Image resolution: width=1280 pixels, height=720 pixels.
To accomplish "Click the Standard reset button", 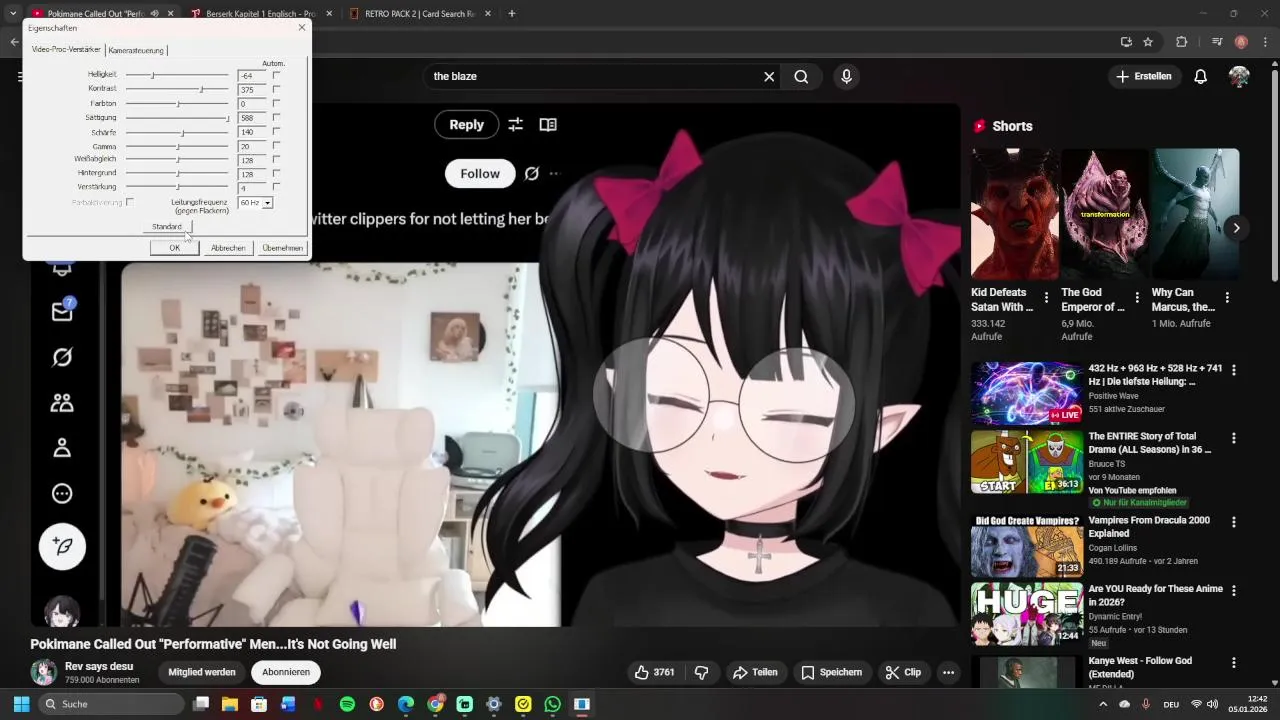I will coord(167,227).
